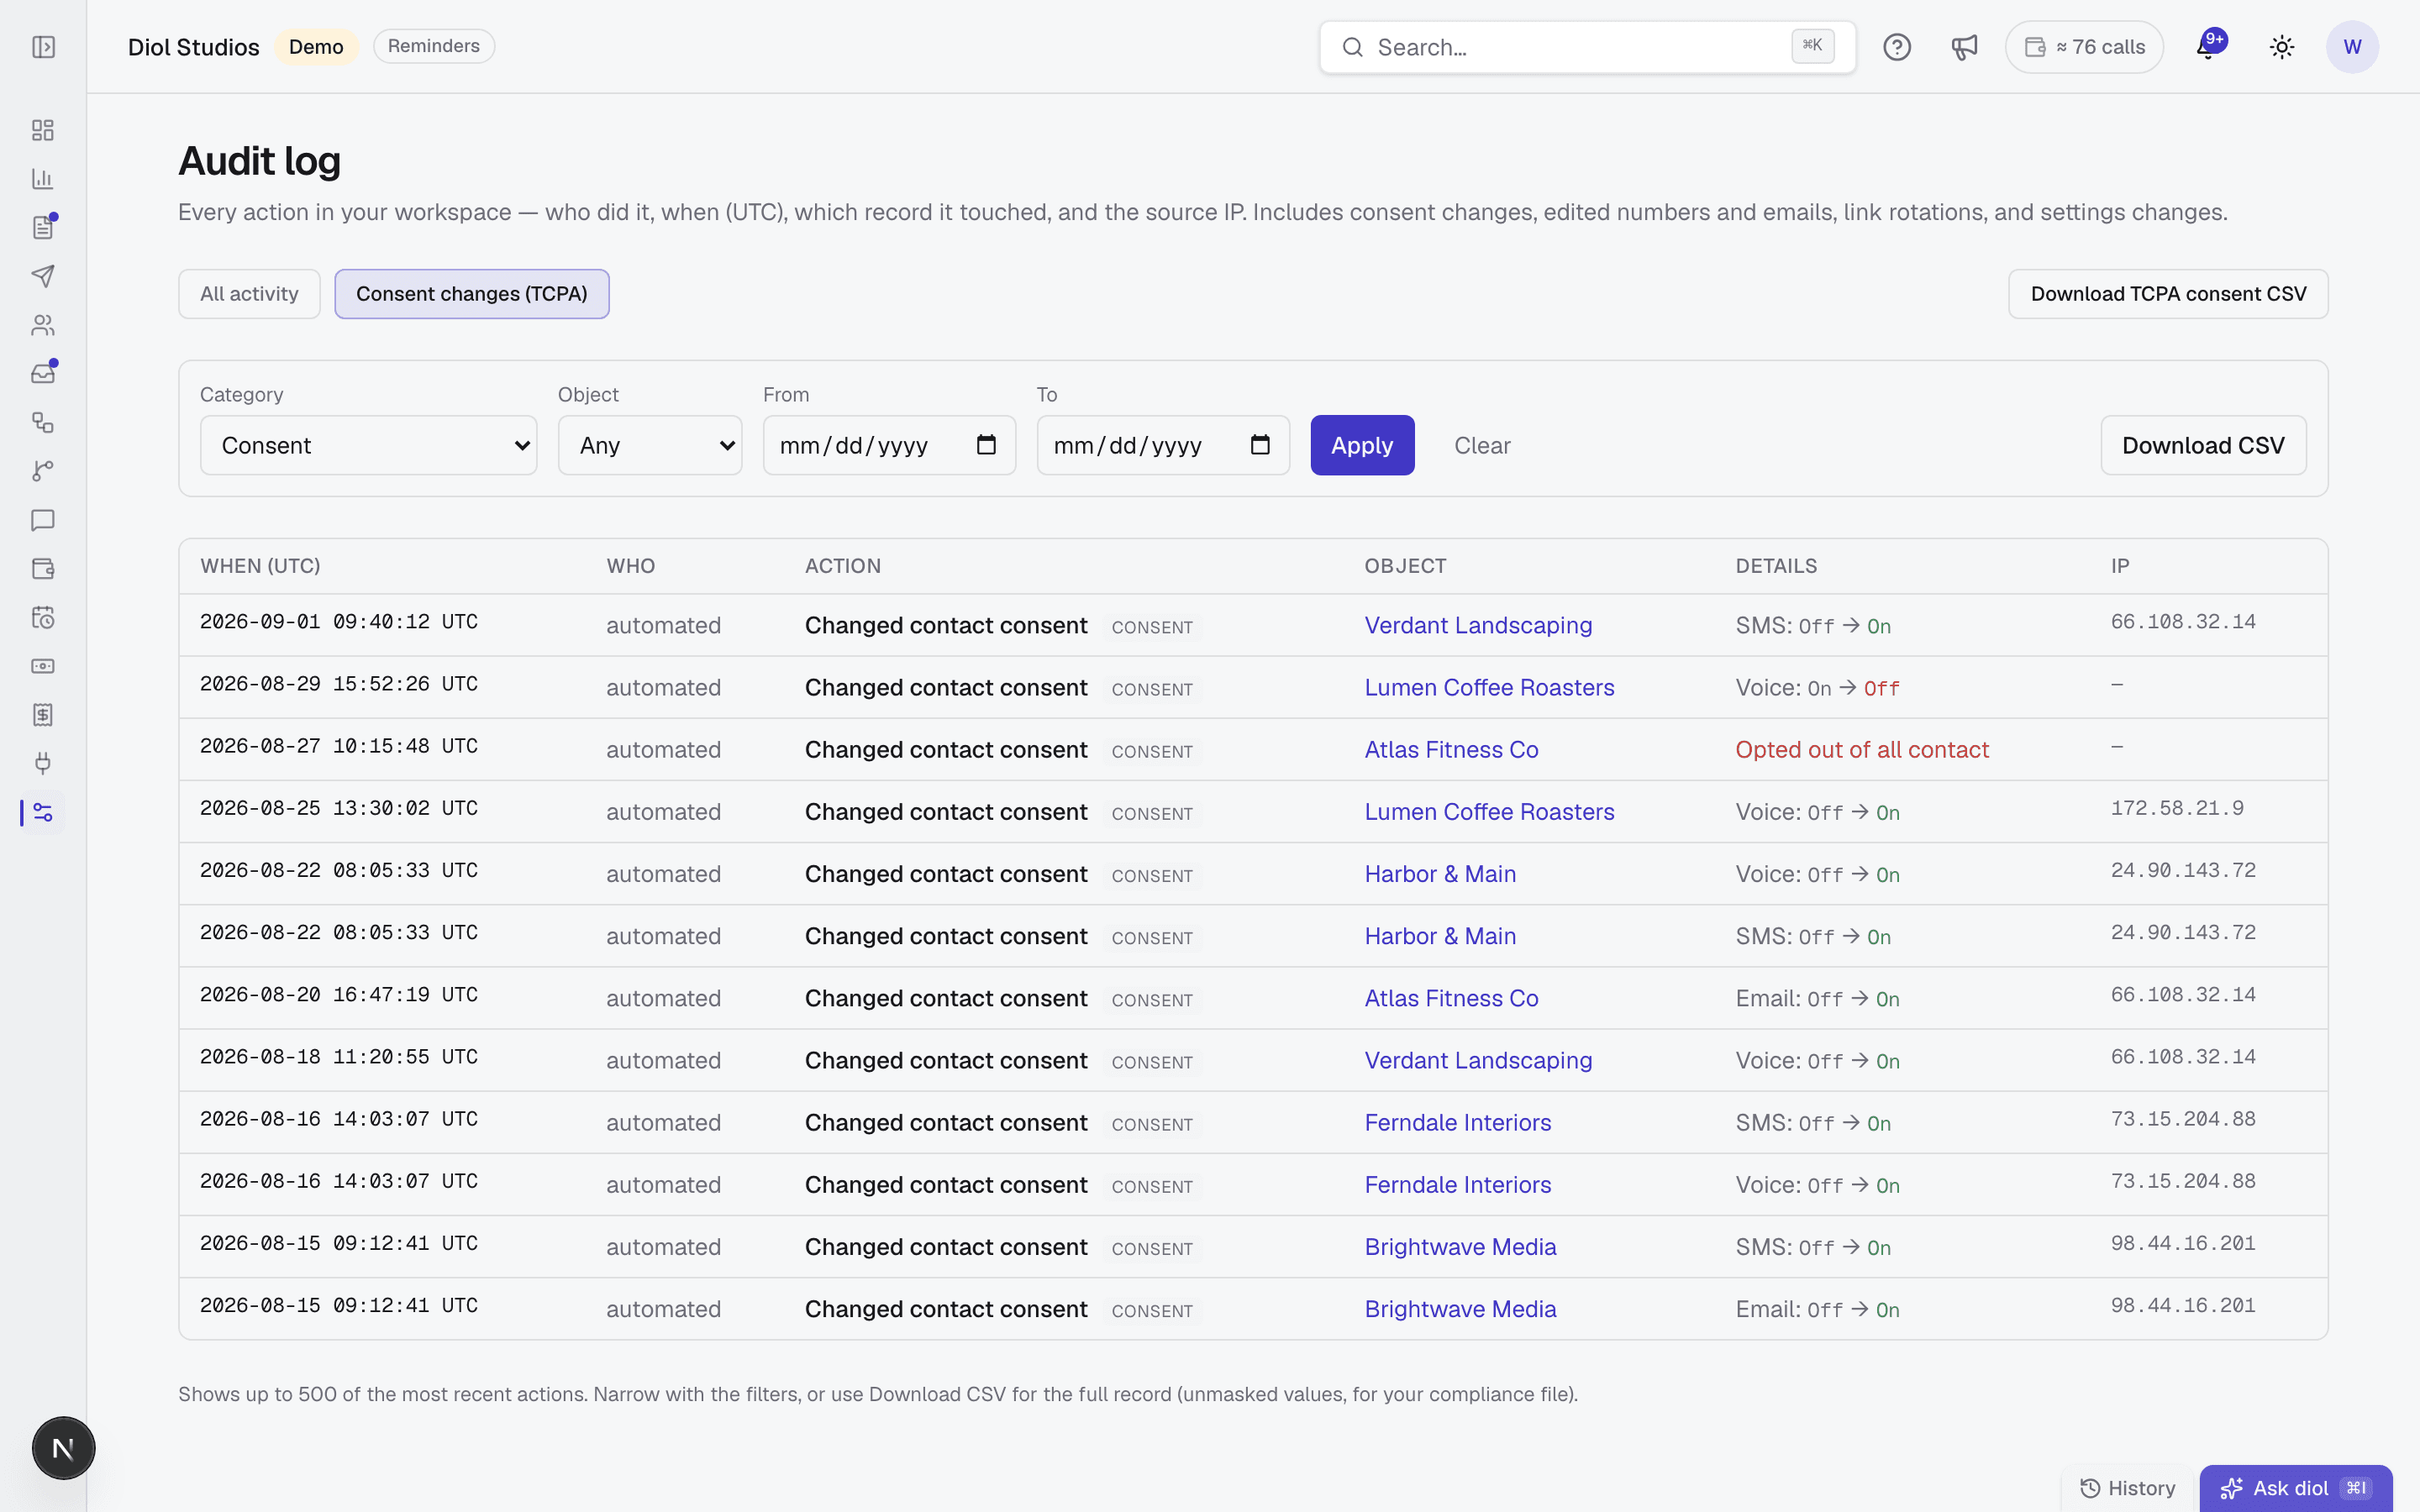
Task: Open the inbox tray icon
Action: point(43,374)
